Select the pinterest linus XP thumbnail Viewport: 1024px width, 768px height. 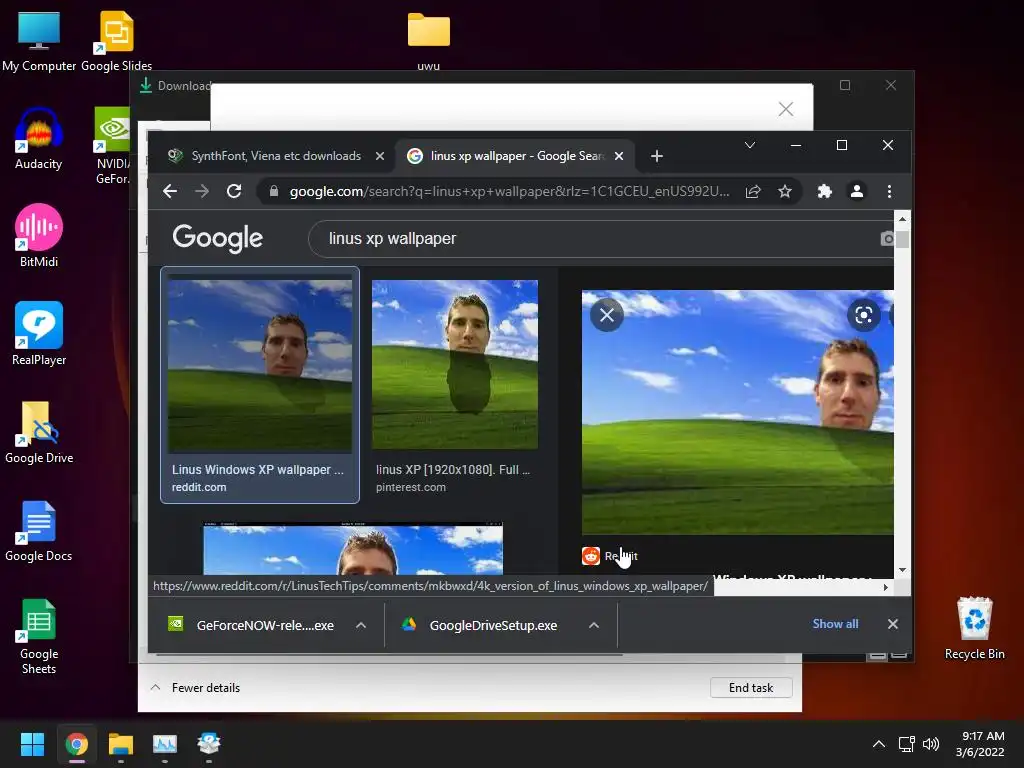click(455, 364)
